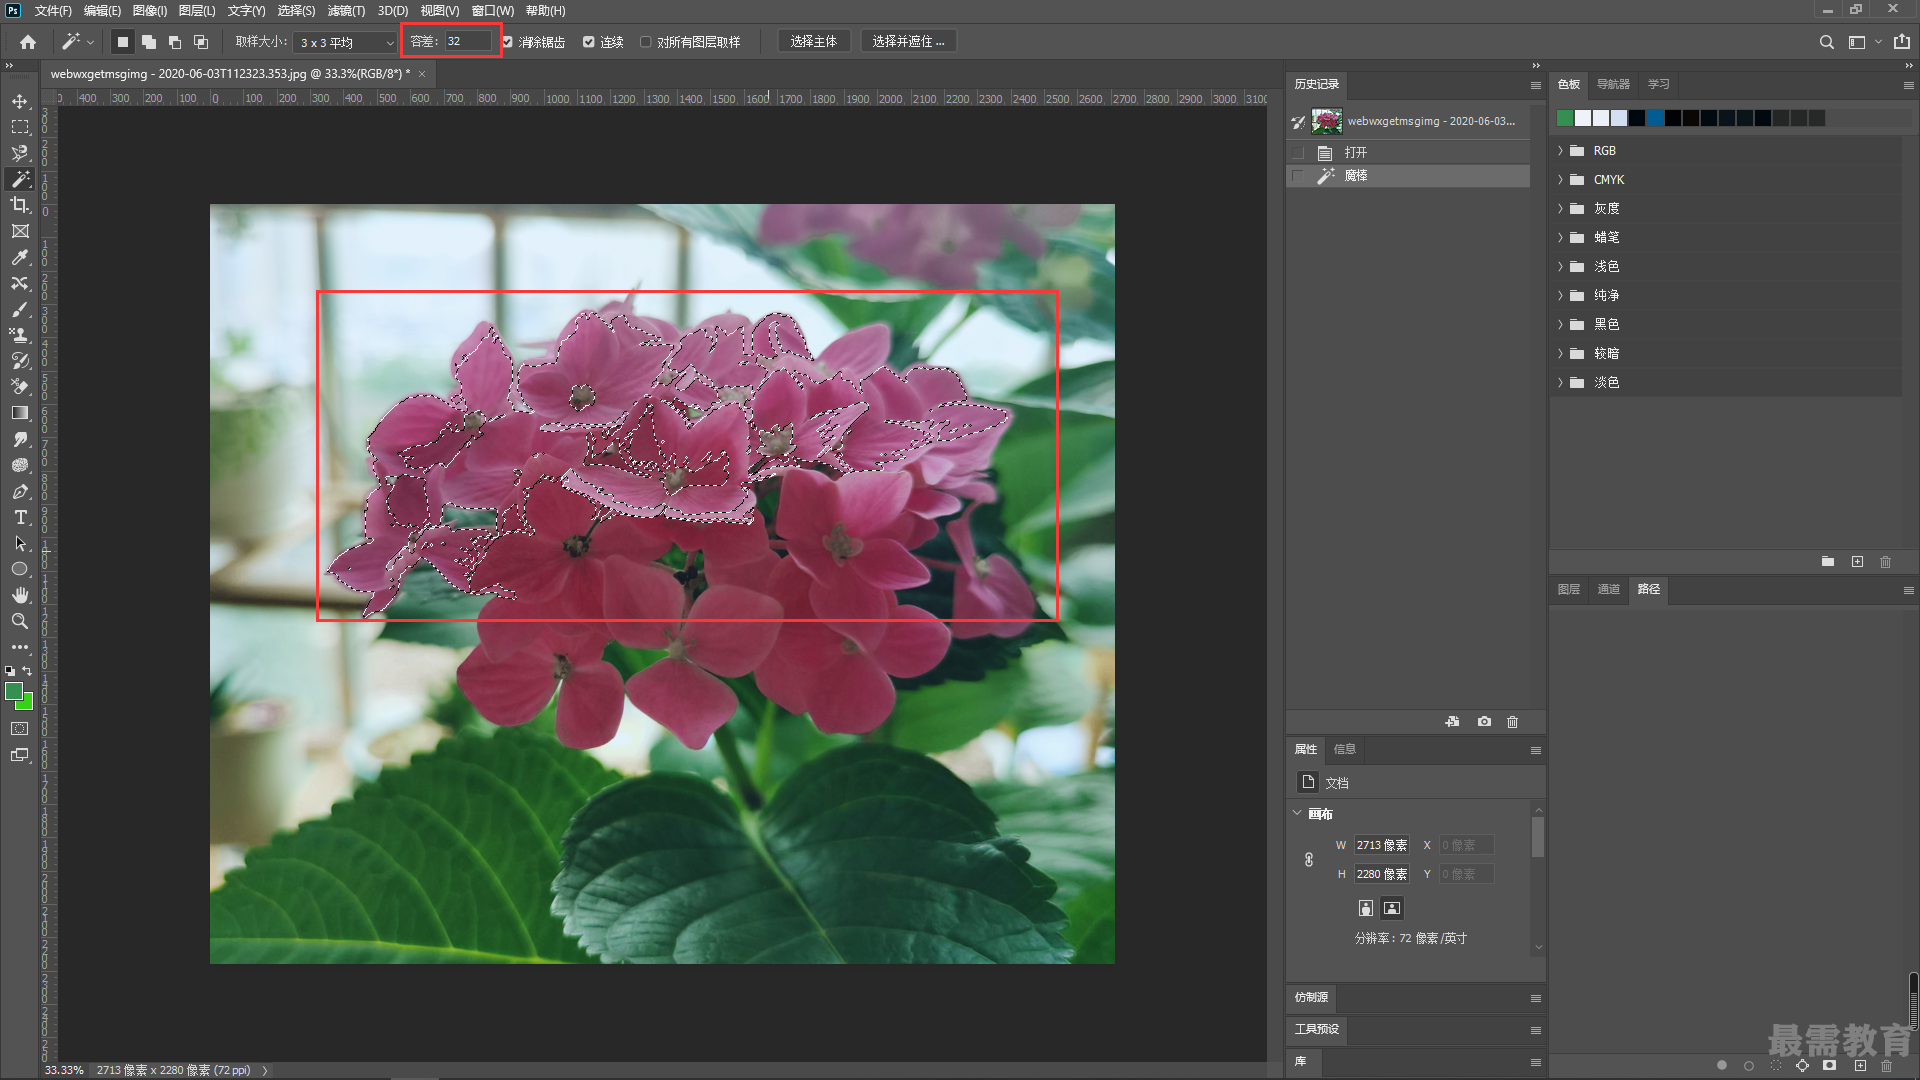
Task: Delete current history state trash icon
Action: coord(1512,721)
